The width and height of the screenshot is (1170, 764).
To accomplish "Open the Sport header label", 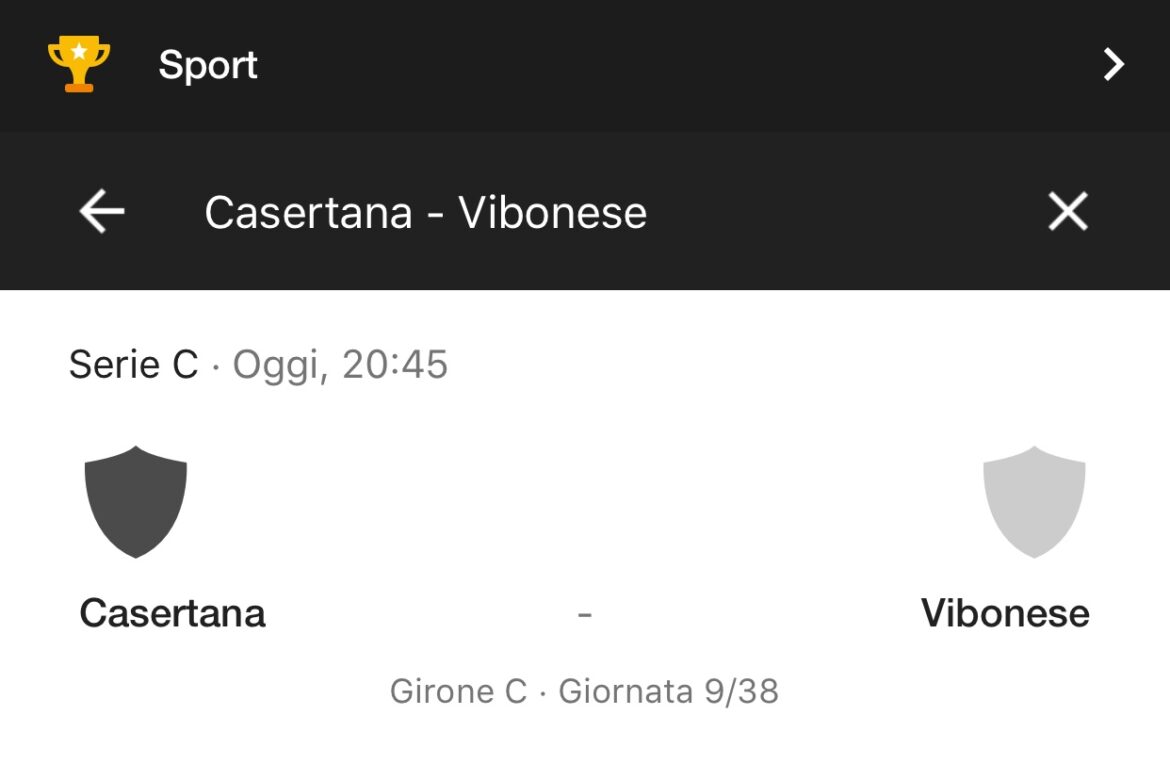I will click(208, 65).
